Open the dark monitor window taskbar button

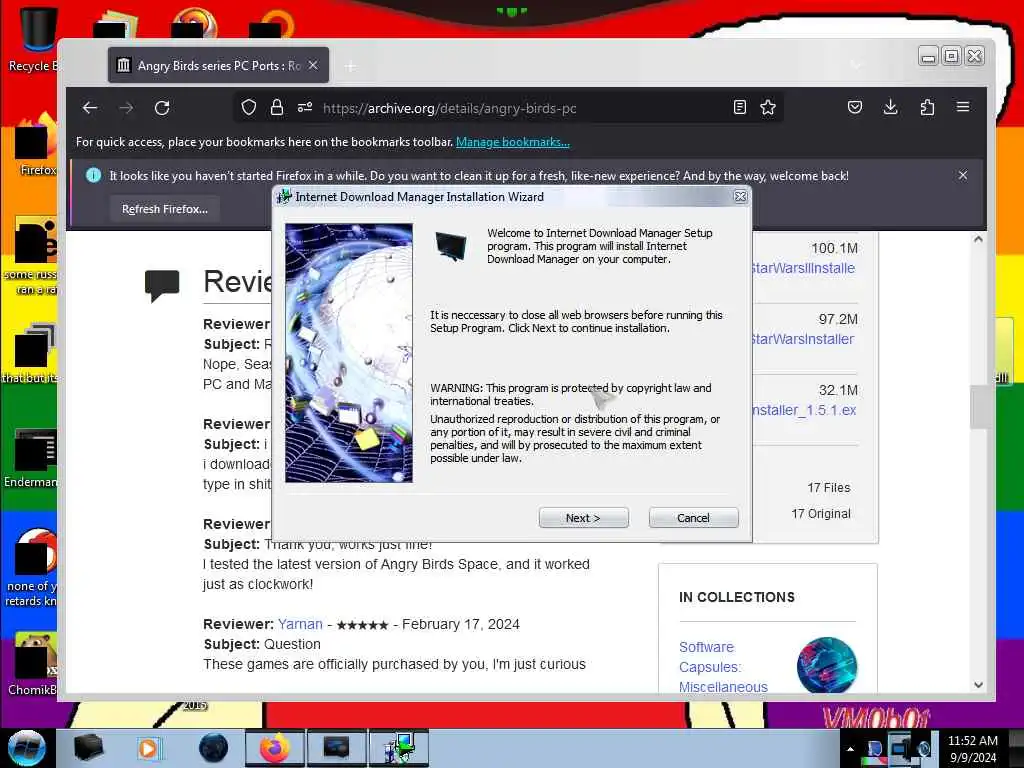336,748
